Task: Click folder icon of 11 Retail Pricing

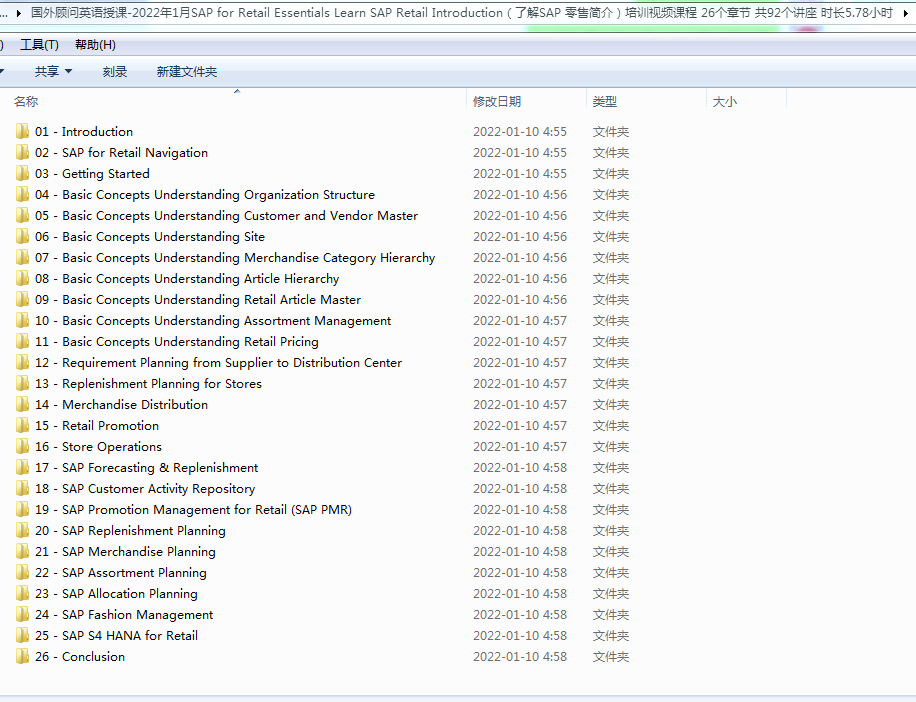Action: (22, 341)
